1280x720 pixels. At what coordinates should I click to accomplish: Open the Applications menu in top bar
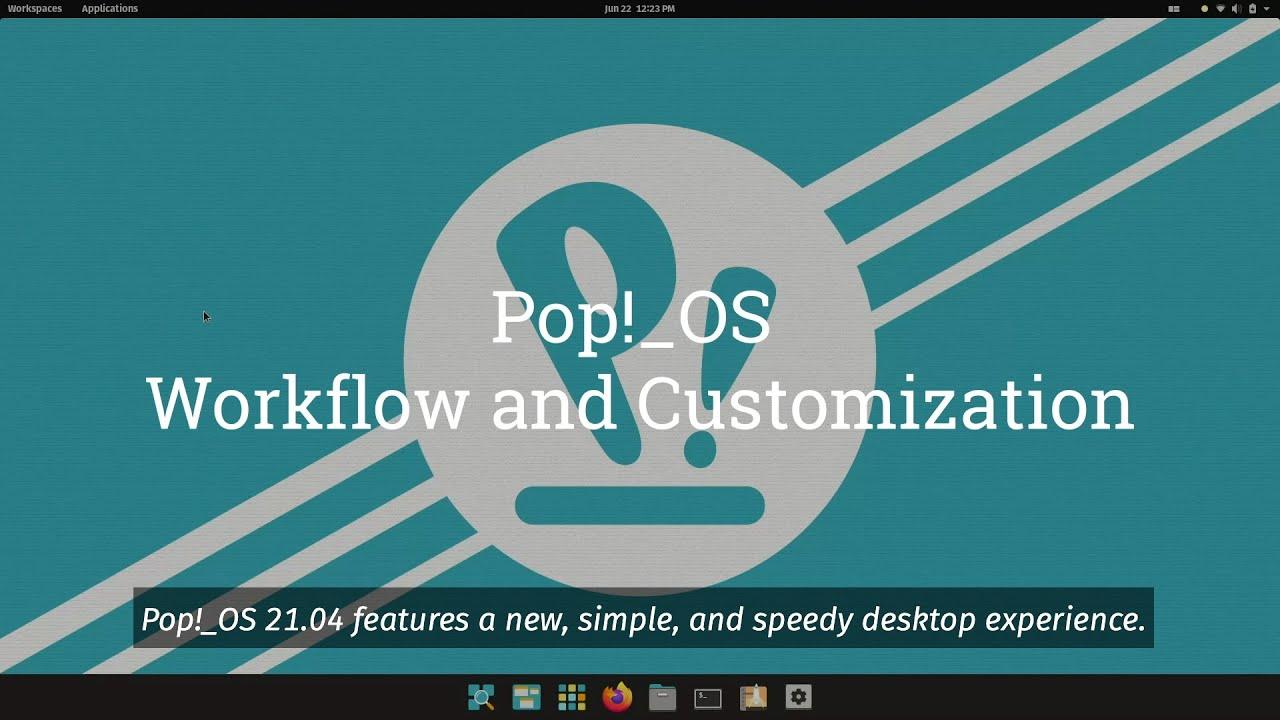coord(110,9)
